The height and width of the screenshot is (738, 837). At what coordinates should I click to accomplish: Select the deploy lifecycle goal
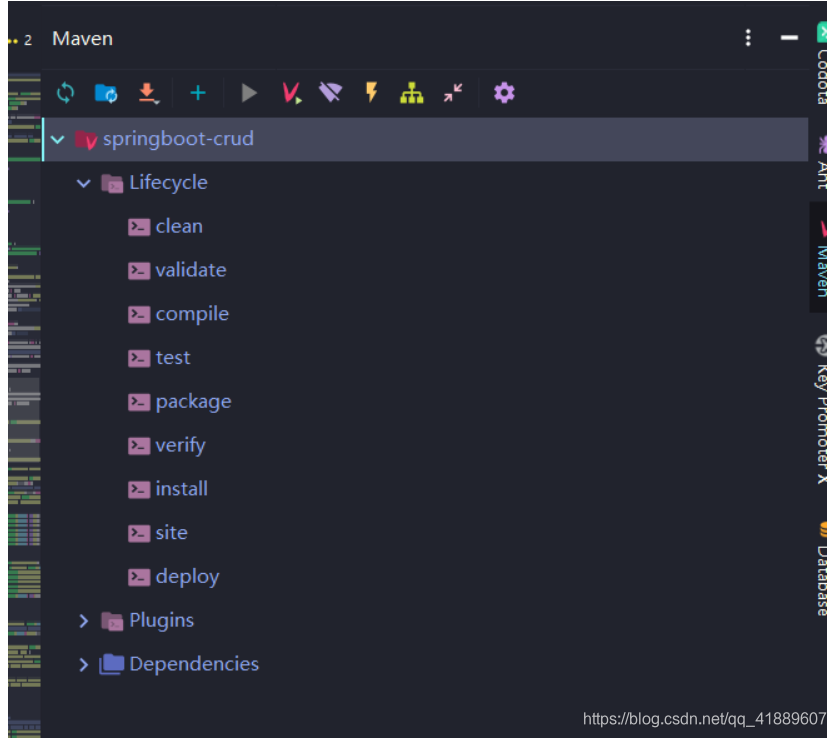187,576
